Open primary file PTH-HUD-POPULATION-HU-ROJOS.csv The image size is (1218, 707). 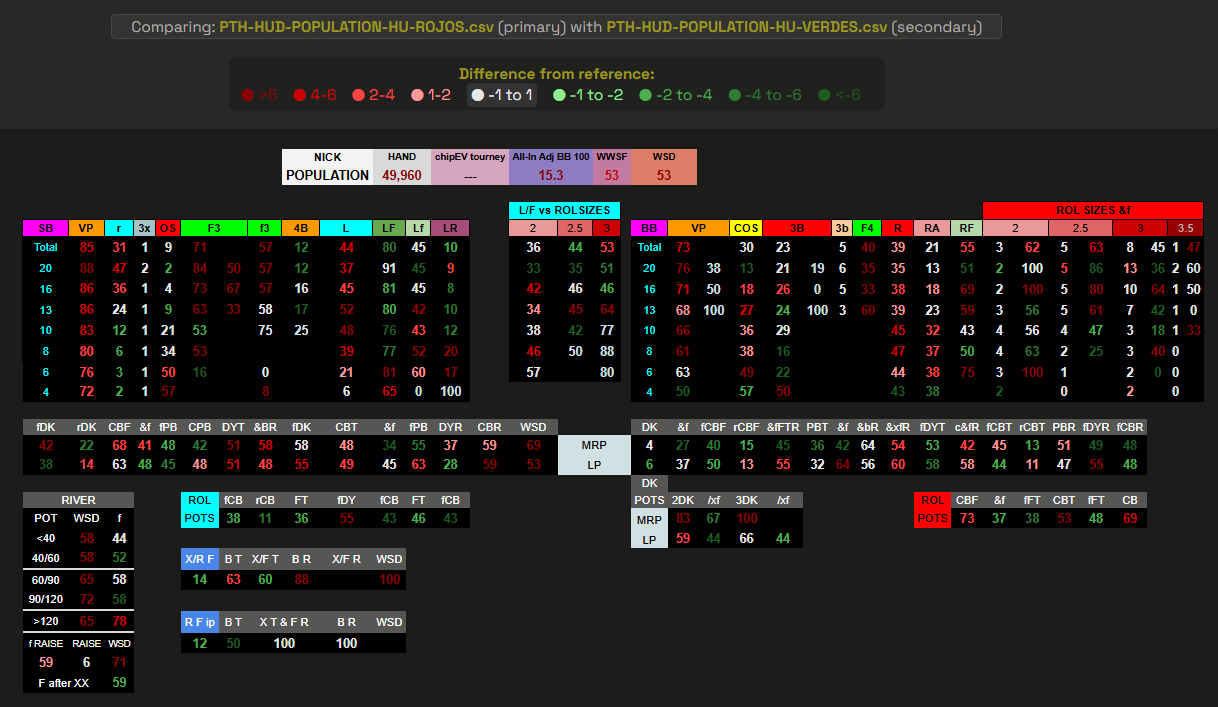[355, 27]
